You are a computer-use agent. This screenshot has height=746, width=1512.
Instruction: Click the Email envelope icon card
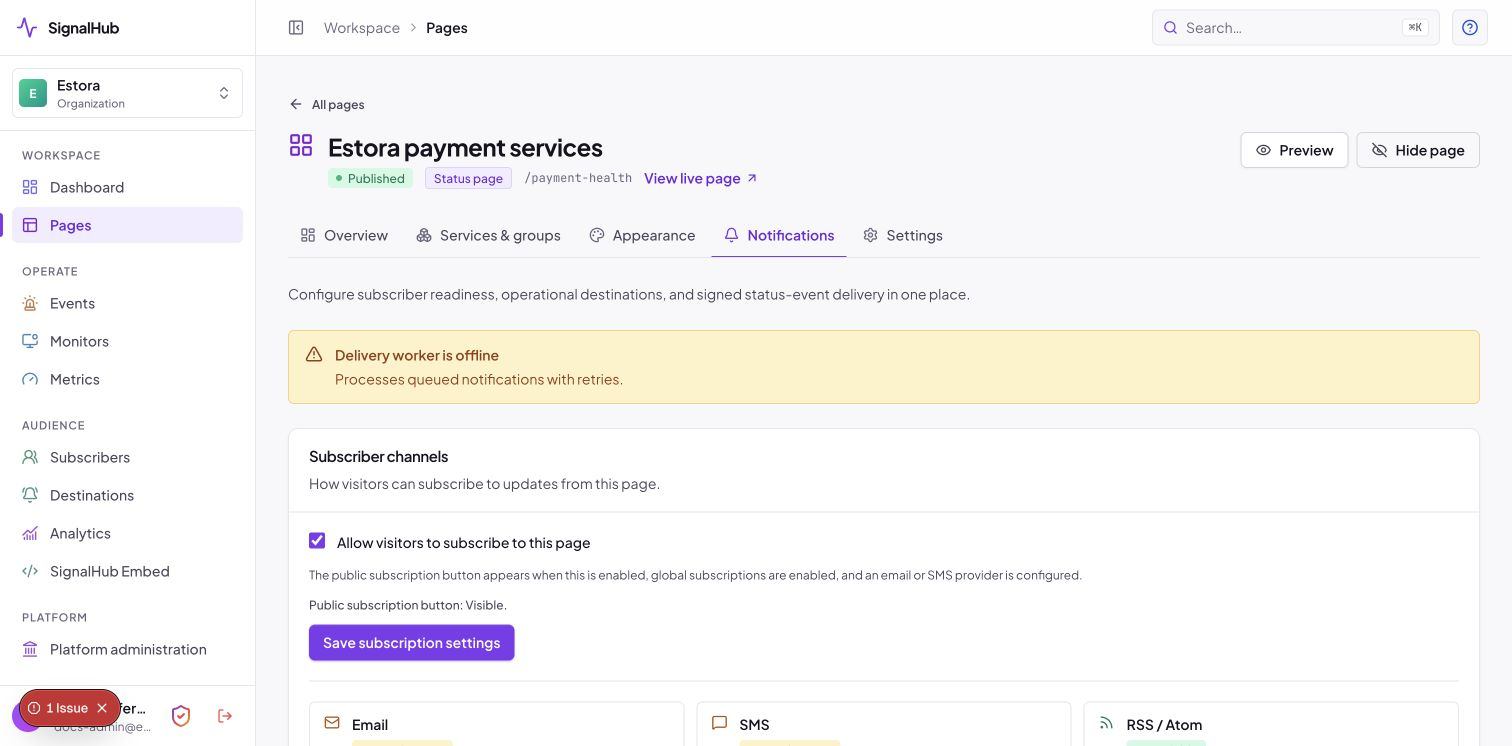click(332, 723)
